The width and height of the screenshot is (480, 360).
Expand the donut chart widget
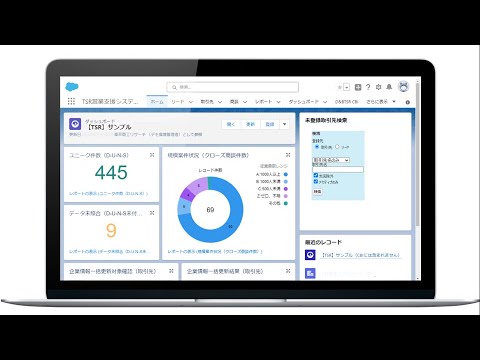click(x=288, y=155)
